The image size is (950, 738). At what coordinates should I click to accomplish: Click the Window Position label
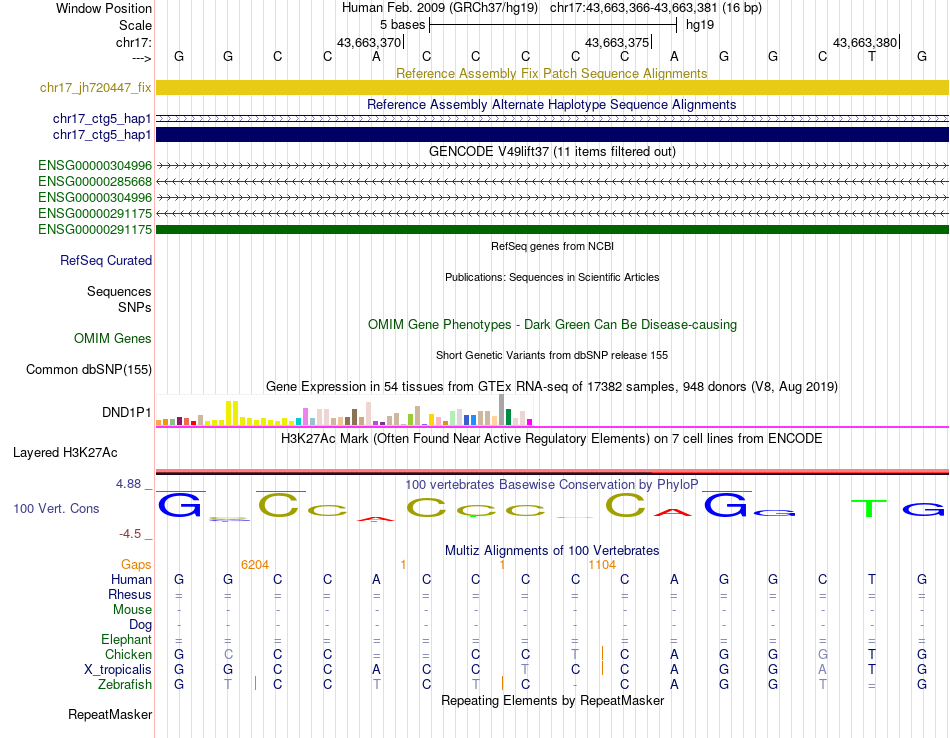click(x=104, y=8)
